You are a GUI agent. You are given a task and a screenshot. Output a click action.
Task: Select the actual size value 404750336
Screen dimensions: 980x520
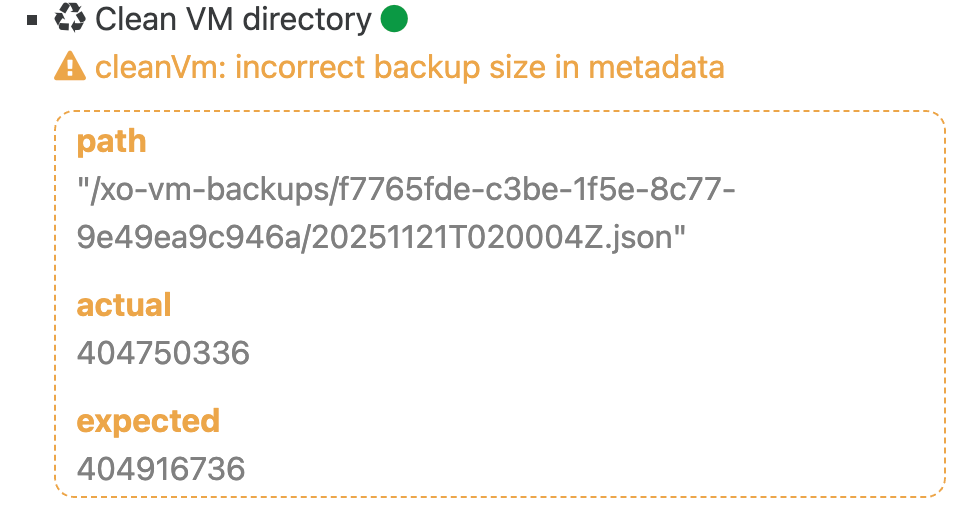(163, 353)
